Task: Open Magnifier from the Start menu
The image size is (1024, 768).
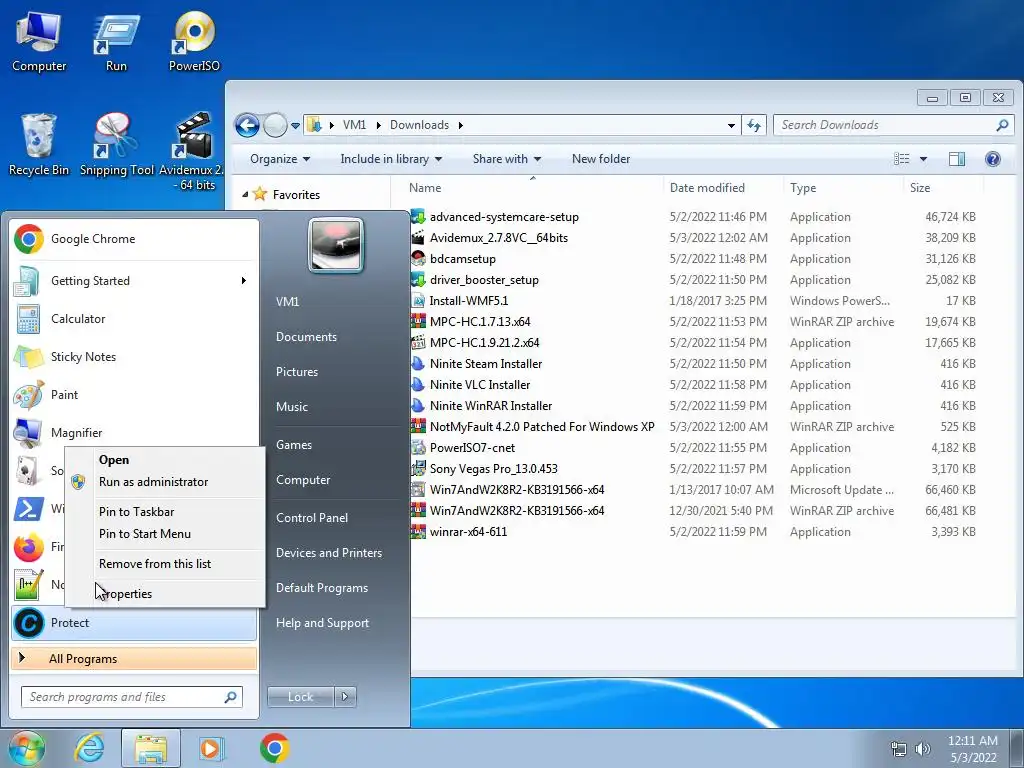Action: 134,432
